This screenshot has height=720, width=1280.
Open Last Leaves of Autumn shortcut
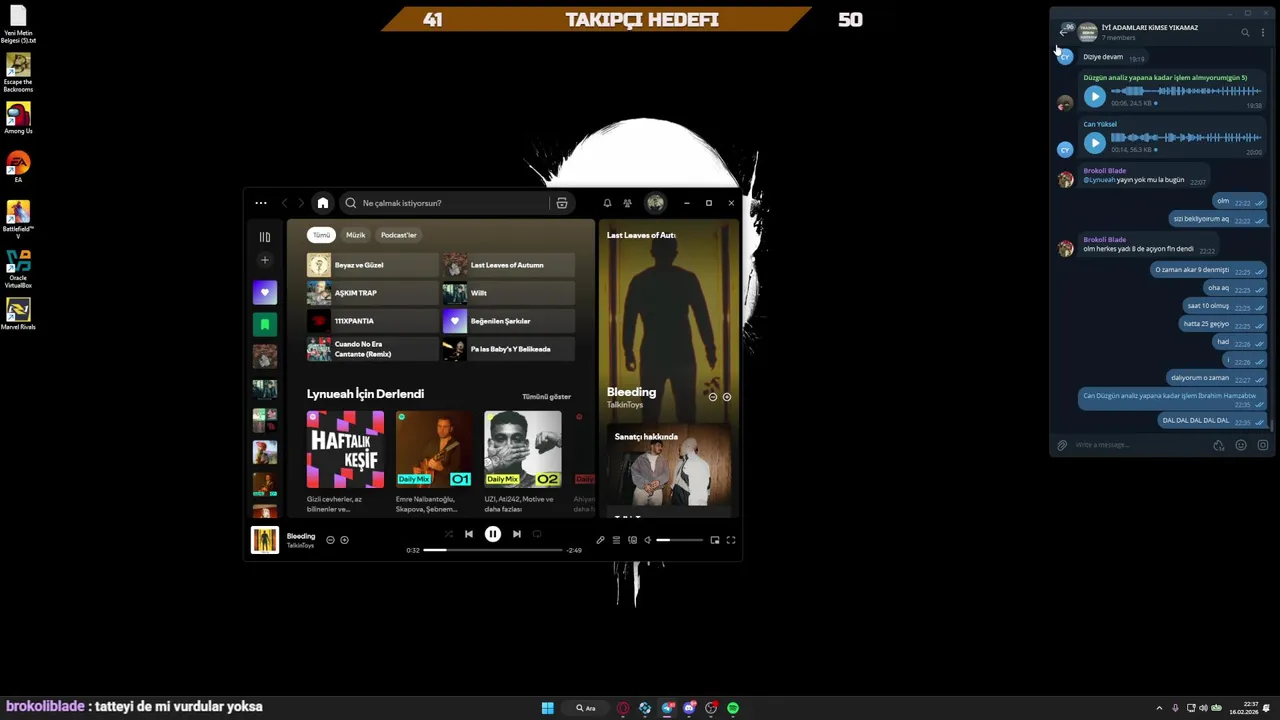point(509,265)
